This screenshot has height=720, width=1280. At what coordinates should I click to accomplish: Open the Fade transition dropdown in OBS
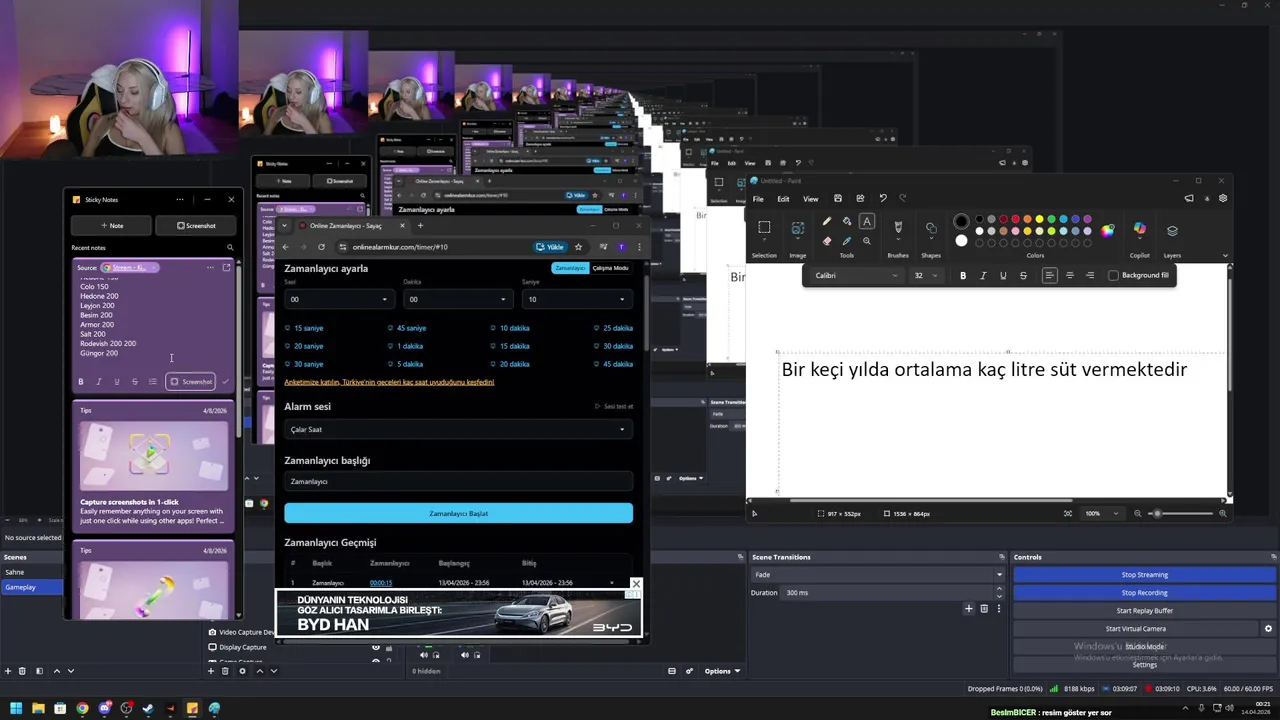[x=877, y=575]
